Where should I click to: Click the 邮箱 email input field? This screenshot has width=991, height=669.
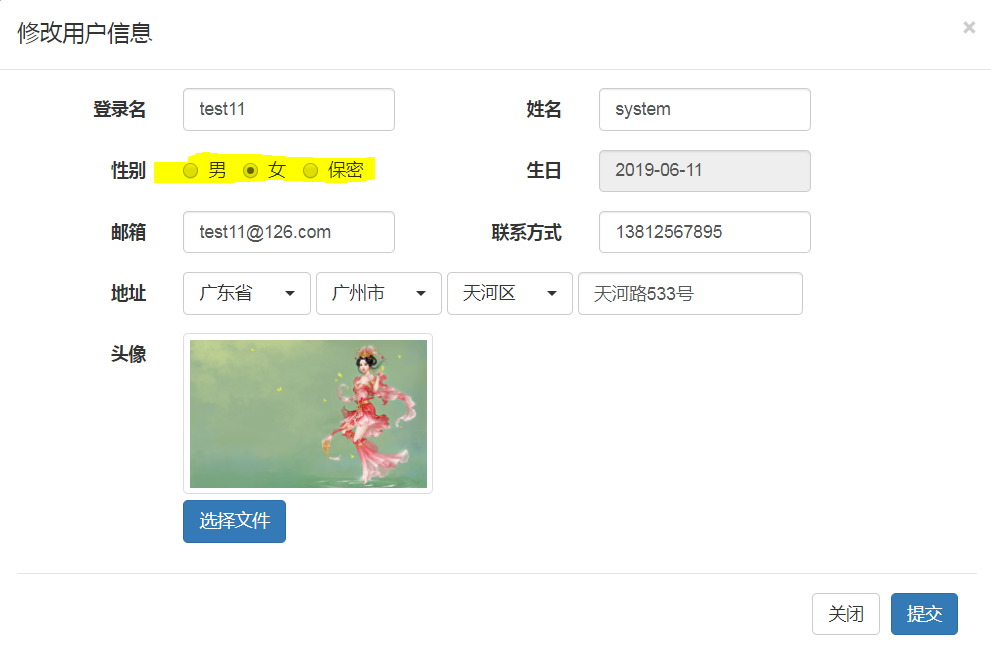coord(288,232)
